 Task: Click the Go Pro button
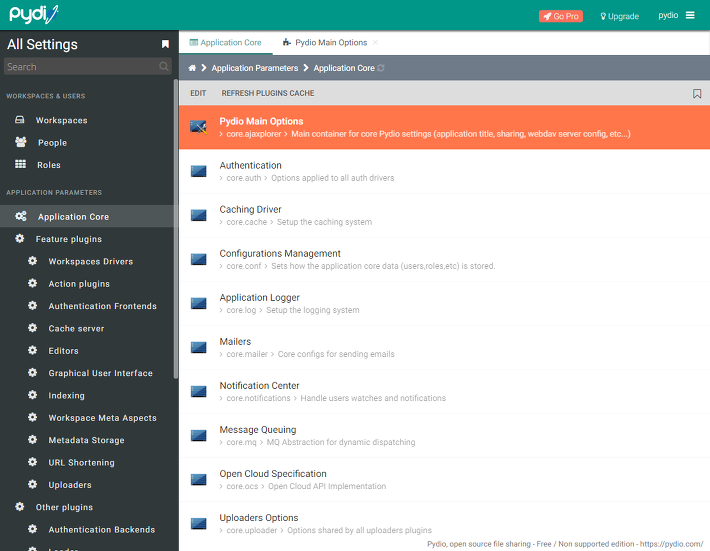(x=561, y=16)
